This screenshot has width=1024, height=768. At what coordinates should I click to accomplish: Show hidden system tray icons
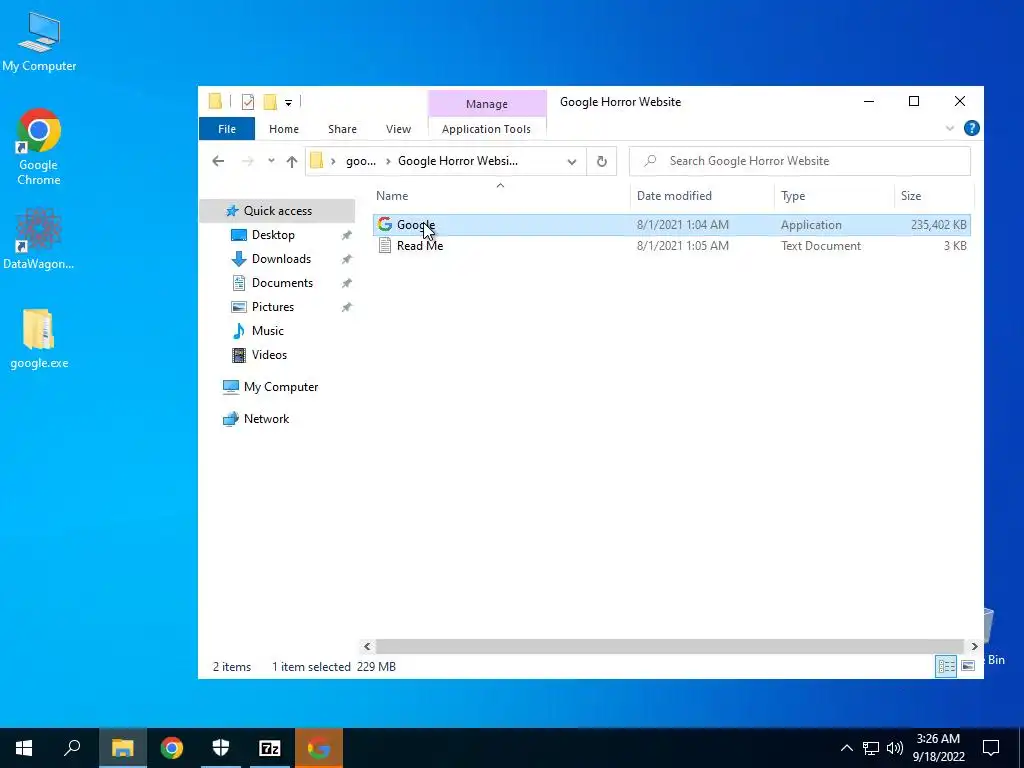[846, 748]
